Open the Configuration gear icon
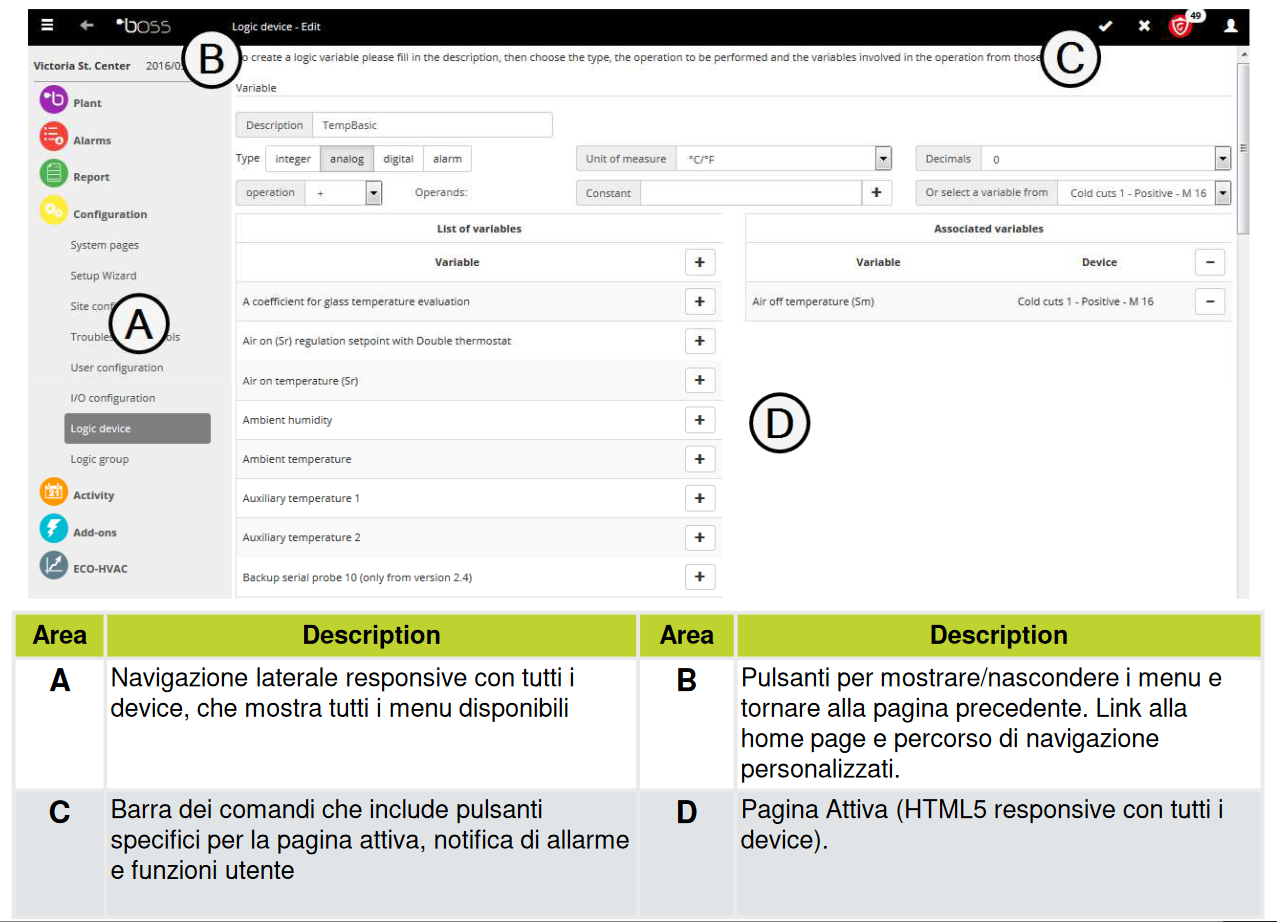 coord(53,212)
